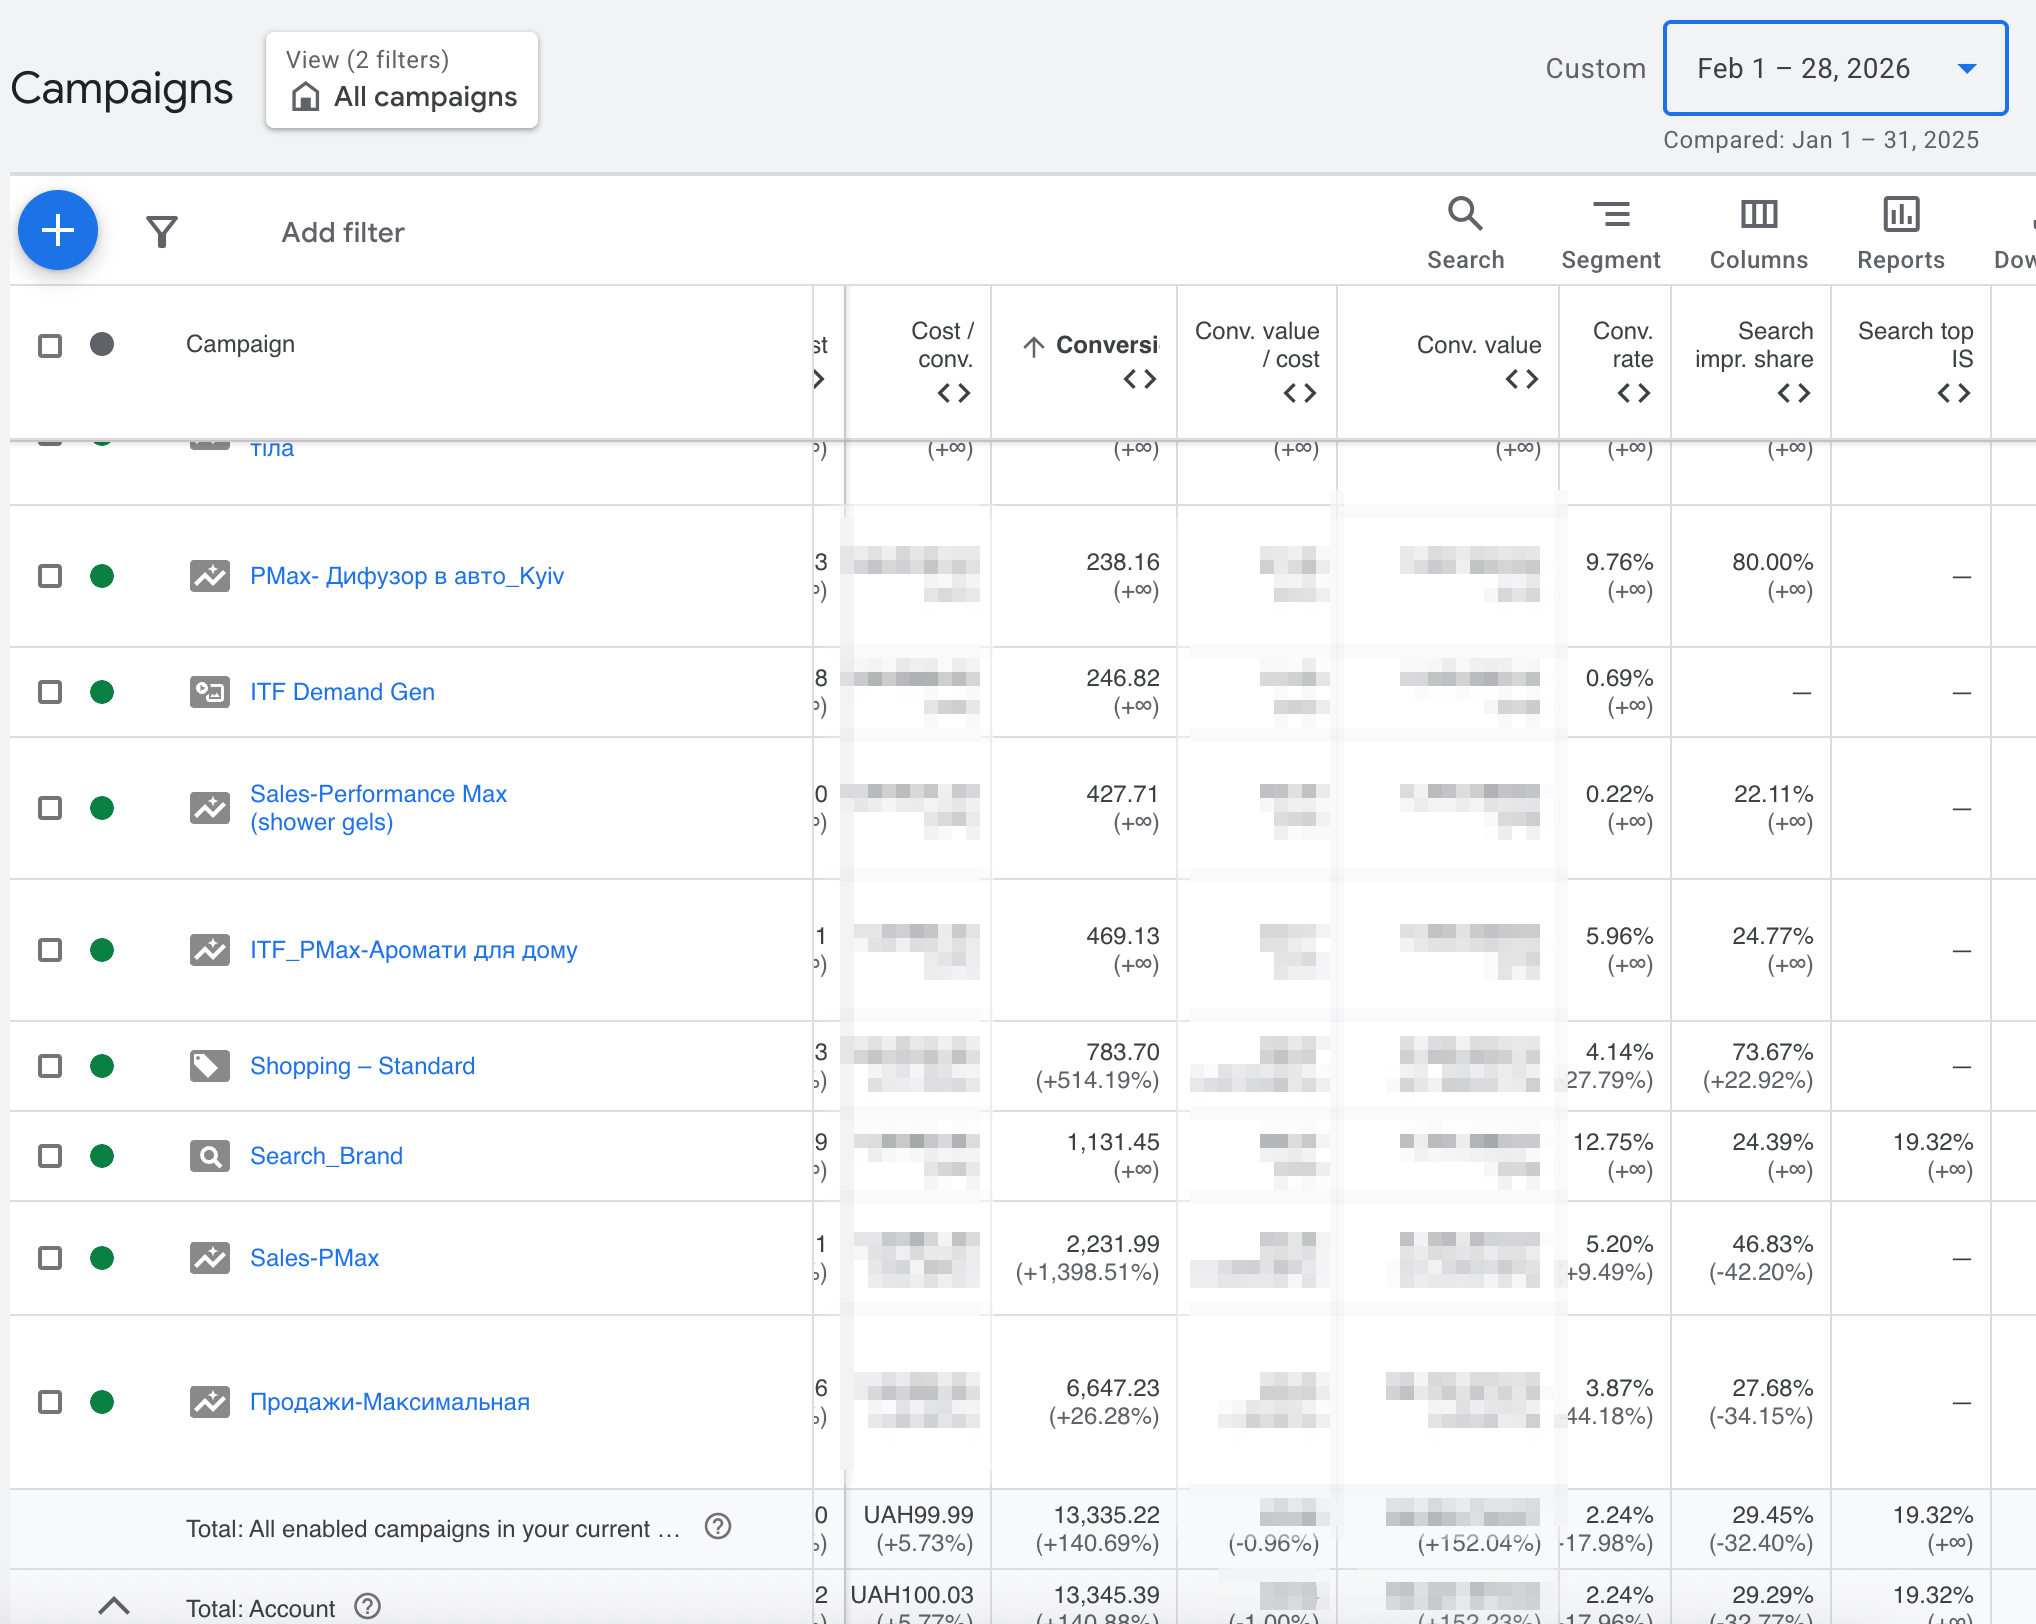This screenshot has height=1624, width=2036.
Task: Toggle the select-all campaigns checkbox
Action: [x=50, y=346]
